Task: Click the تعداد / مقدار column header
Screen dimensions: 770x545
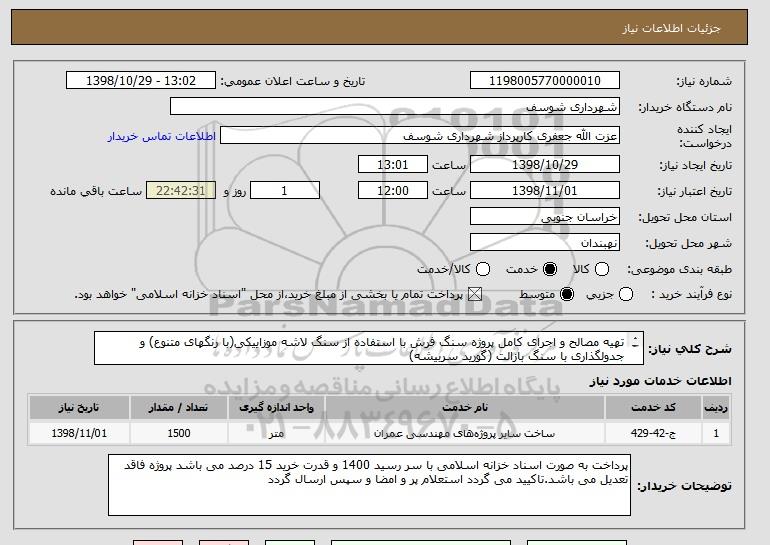Action: 178,408
